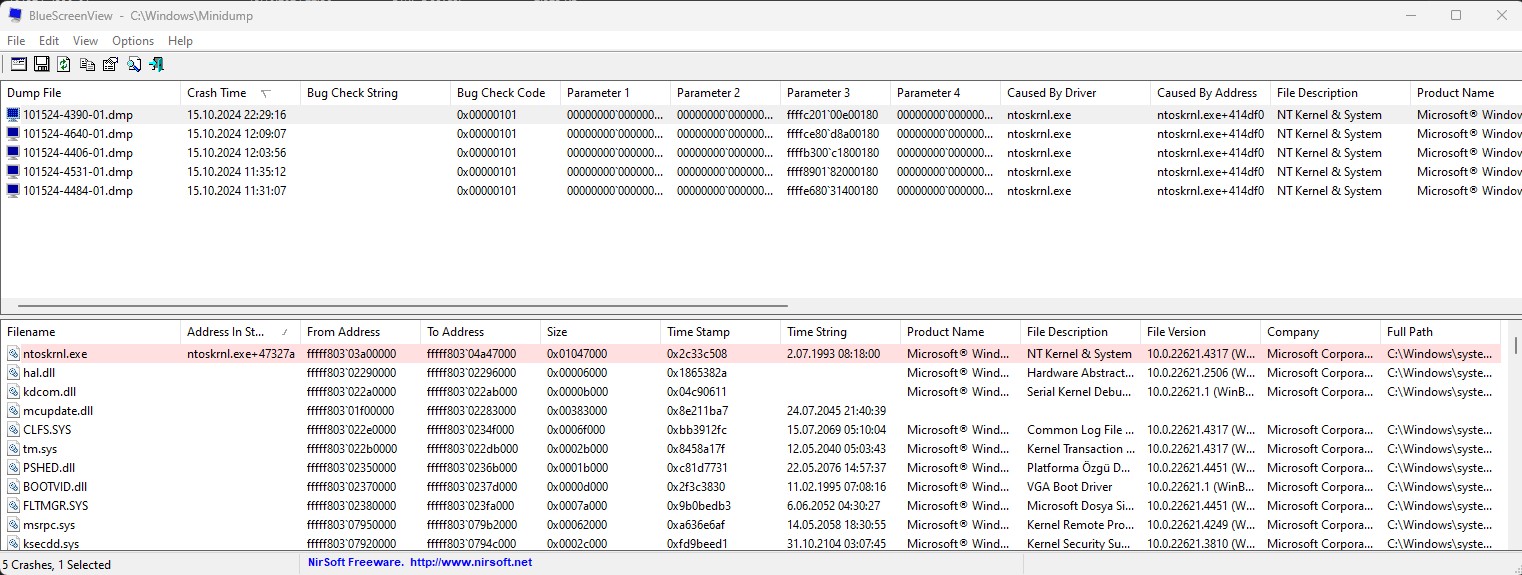Click the PSHED.dll file icon
1522x575 pixels.
(x=13, y=468)
